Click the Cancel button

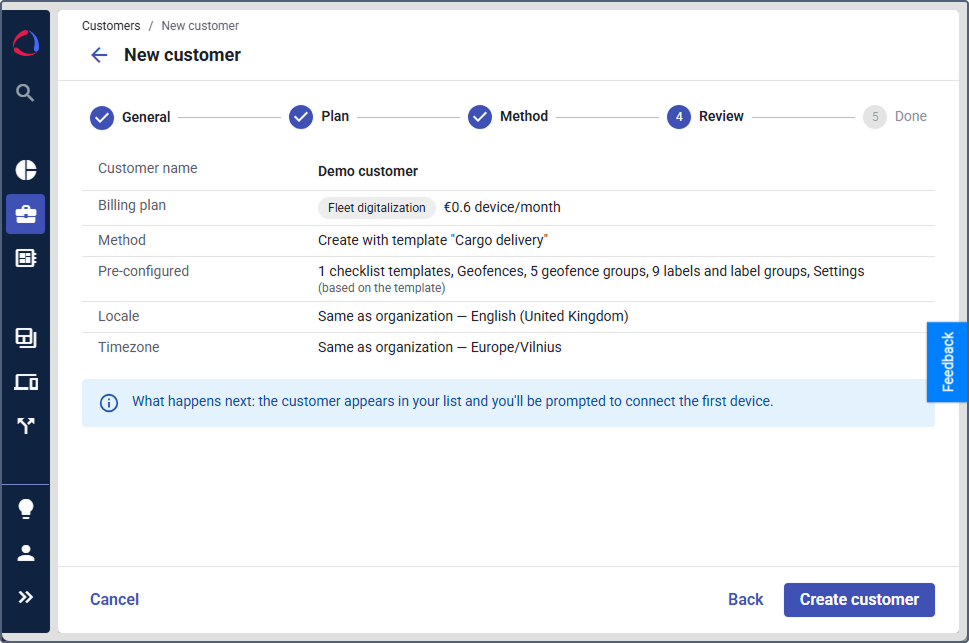pyautogui.click(x=114, y=599)
